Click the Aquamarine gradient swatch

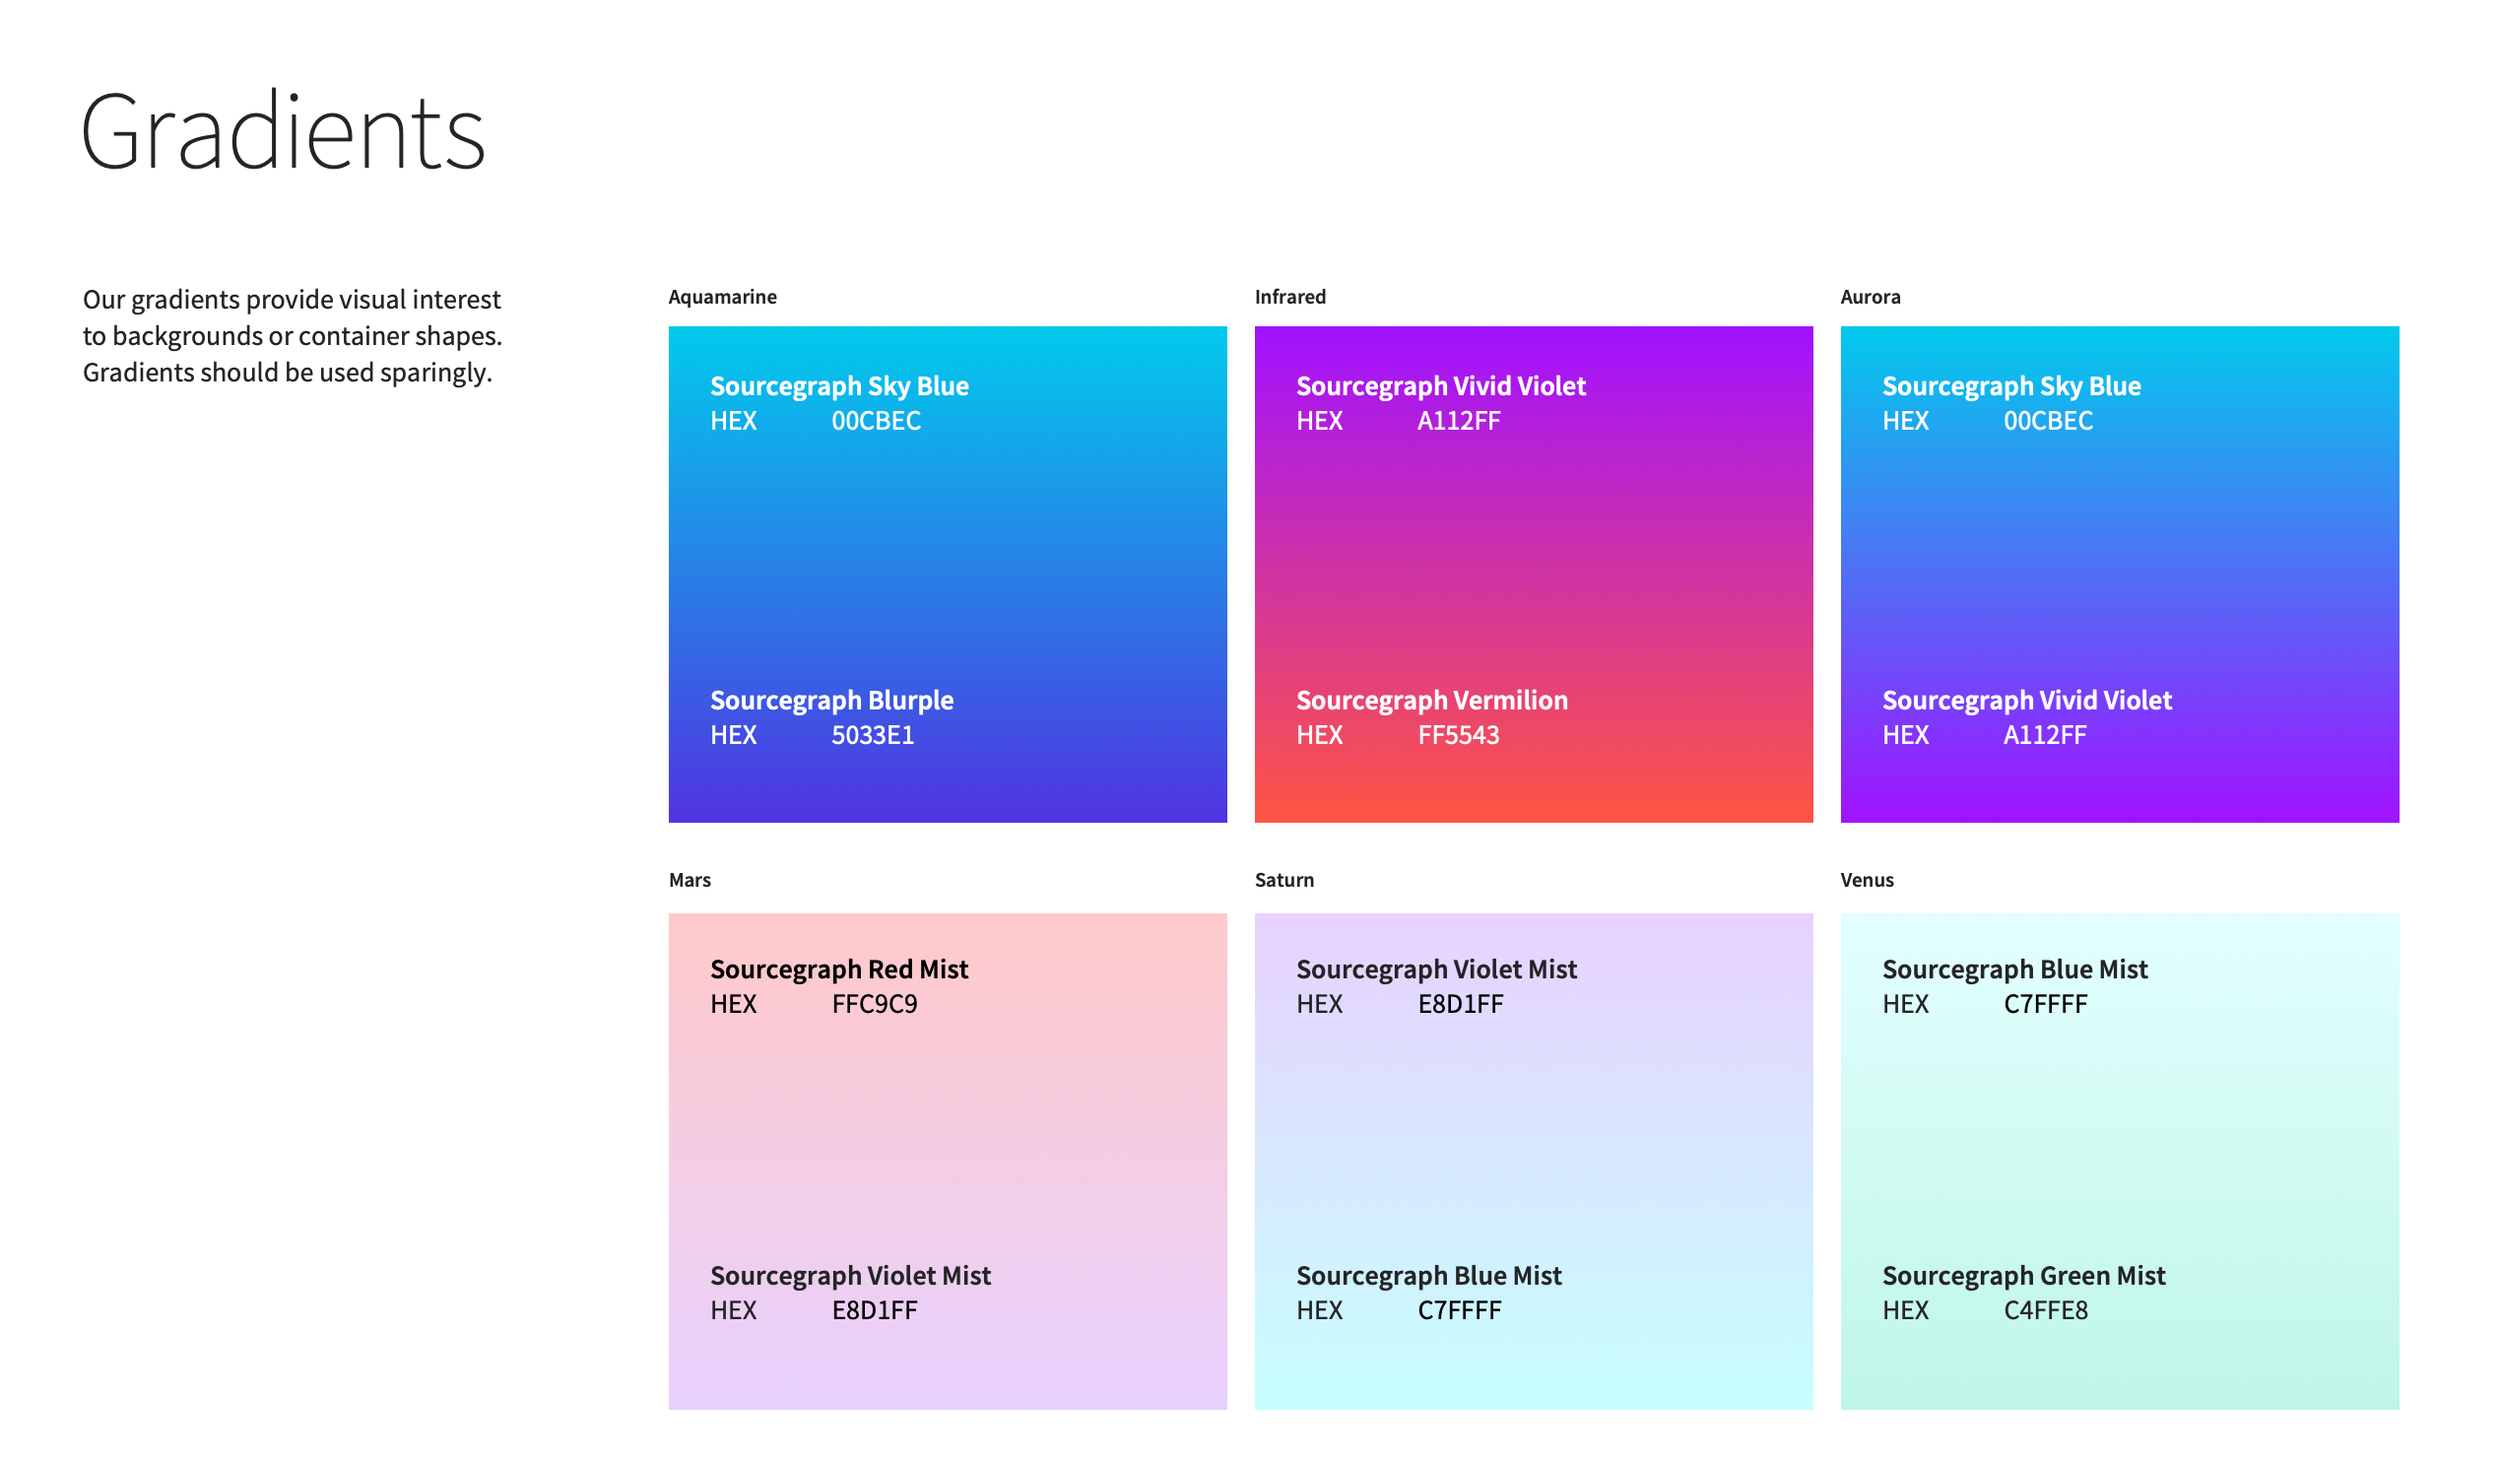947,560
